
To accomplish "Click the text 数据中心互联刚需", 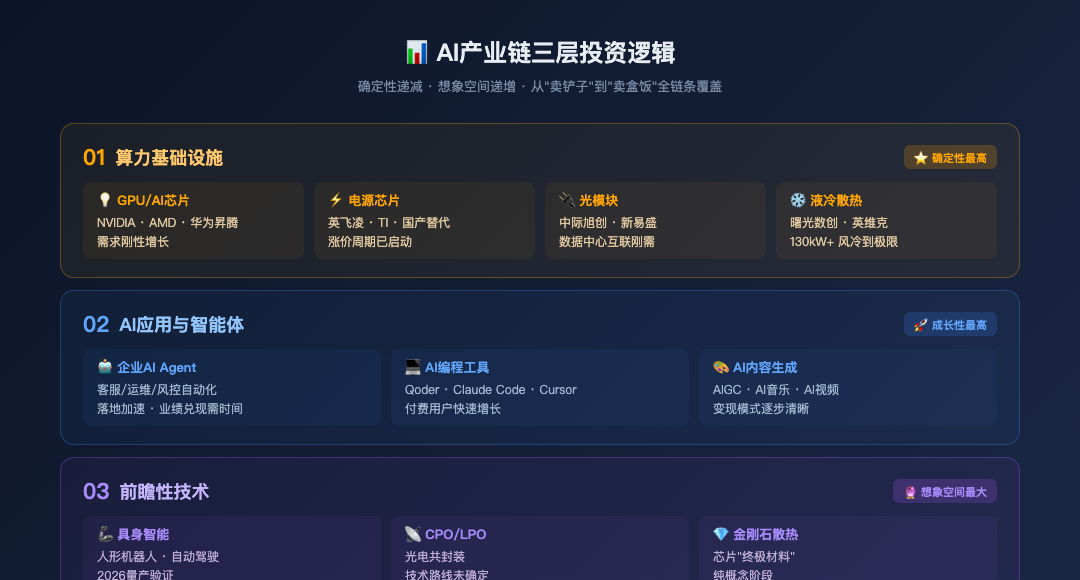I will pos(607,242).
